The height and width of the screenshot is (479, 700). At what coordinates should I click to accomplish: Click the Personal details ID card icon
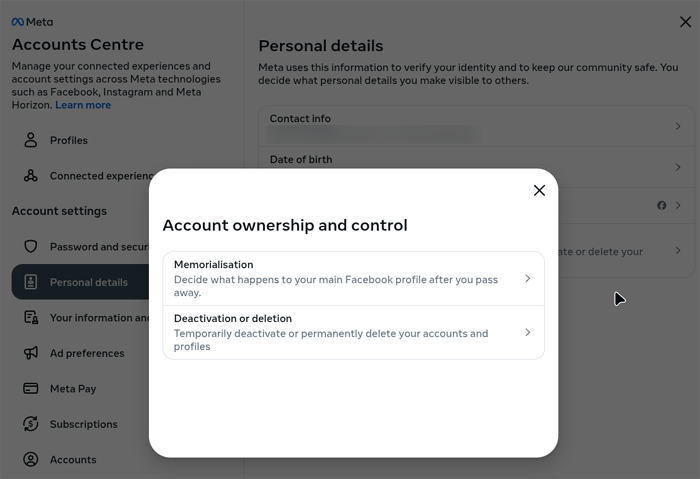(x=31, y=282)
